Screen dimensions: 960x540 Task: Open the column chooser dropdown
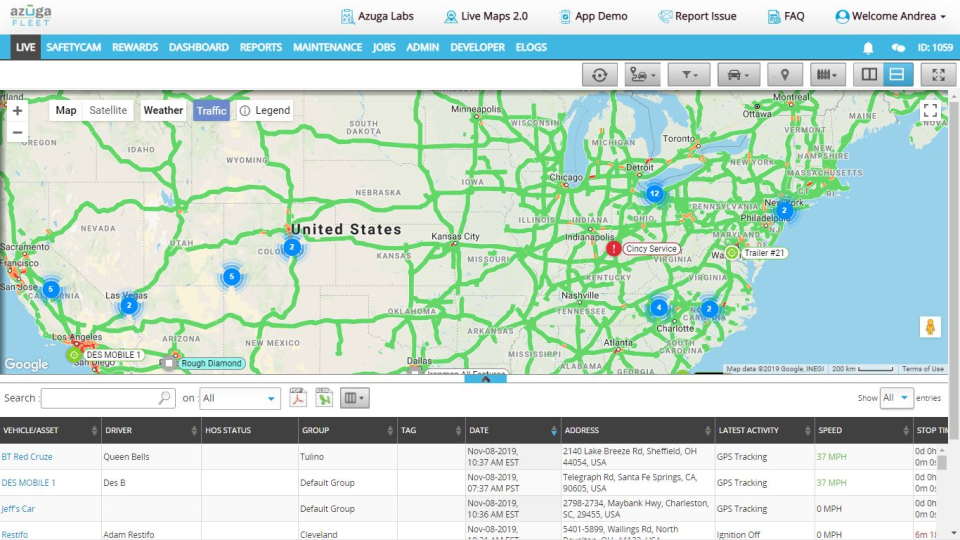point(354,398)
